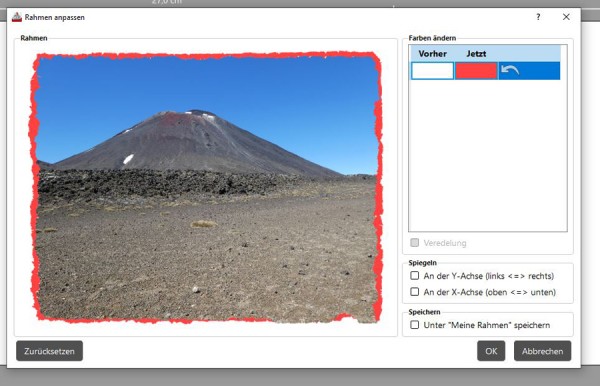Pick the red Jetzt color swatch

476,71
